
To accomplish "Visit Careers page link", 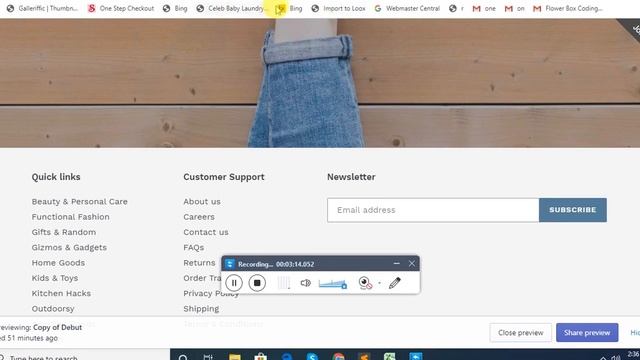I will [x=199, y=217].
